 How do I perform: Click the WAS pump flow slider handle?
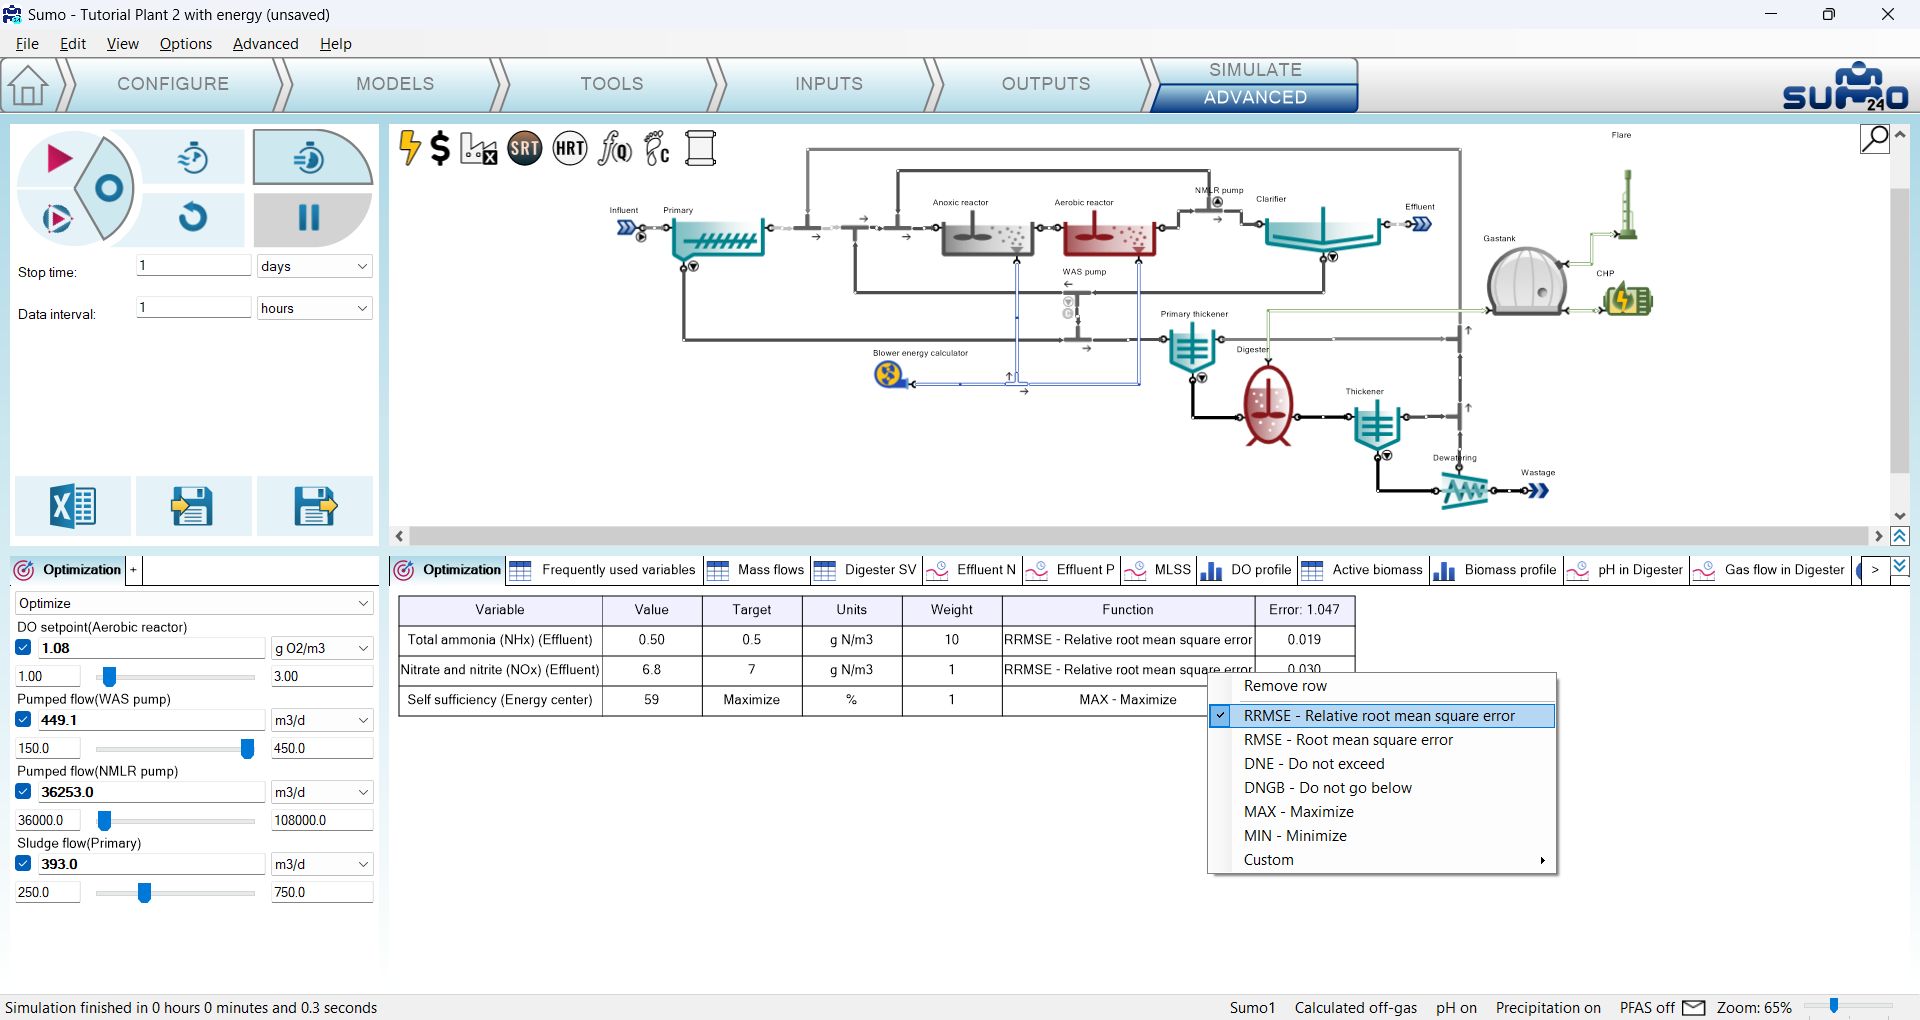[247, 749]
